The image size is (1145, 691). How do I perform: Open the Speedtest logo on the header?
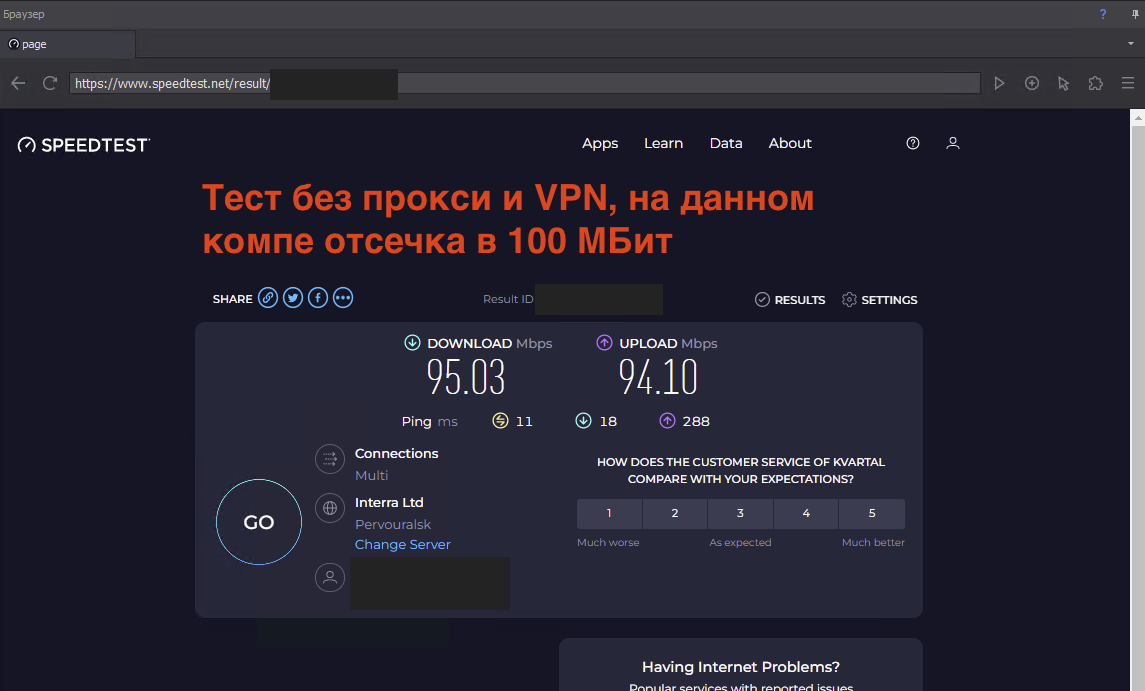(x=83, y=143)
